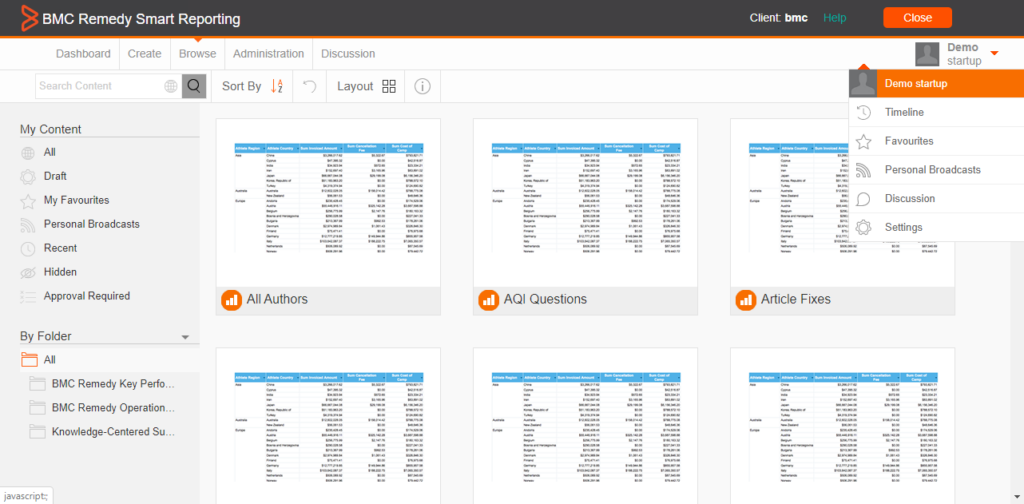Open the Layout options label
The height and width of the screenshot is (504, 1024).
[x=355, y=86]
